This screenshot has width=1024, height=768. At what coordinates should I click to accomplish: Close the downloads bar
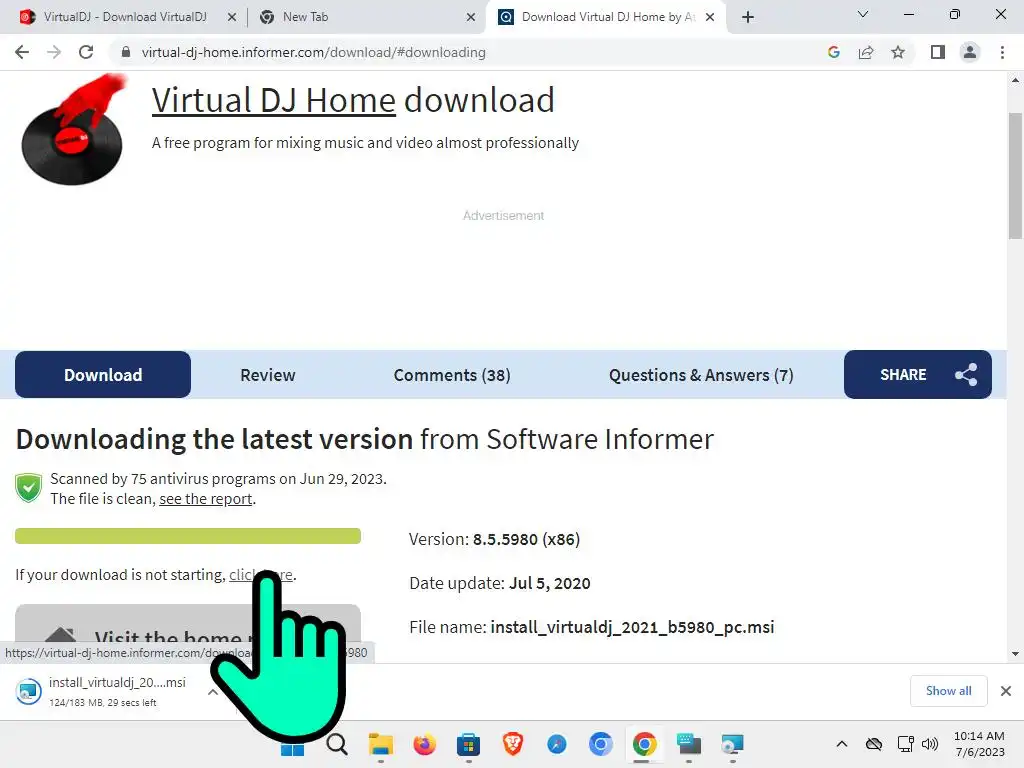tap(1006, 691)
